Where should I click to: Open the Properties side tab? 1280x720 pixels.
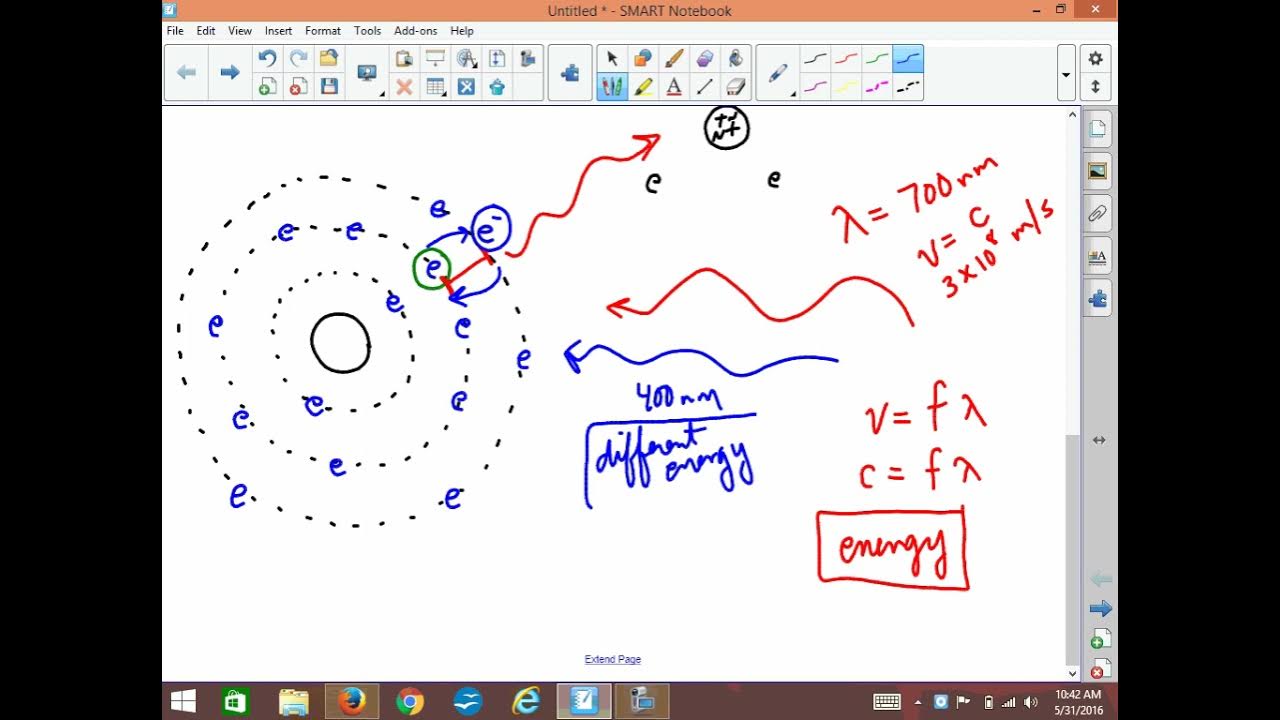point(1098,256)
